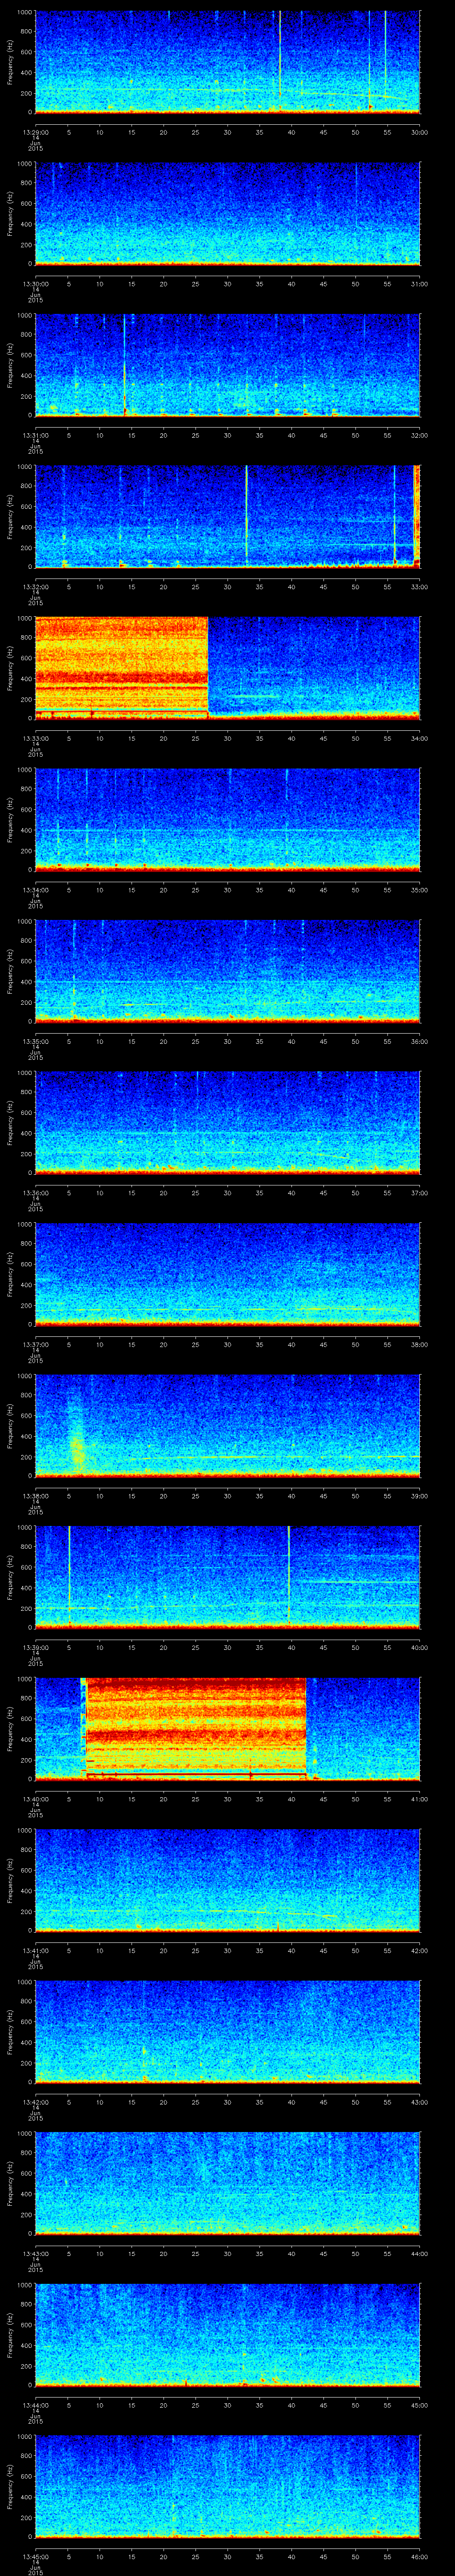
Task: Click the 13:30:00 start time label
Action: coord(35,284)
